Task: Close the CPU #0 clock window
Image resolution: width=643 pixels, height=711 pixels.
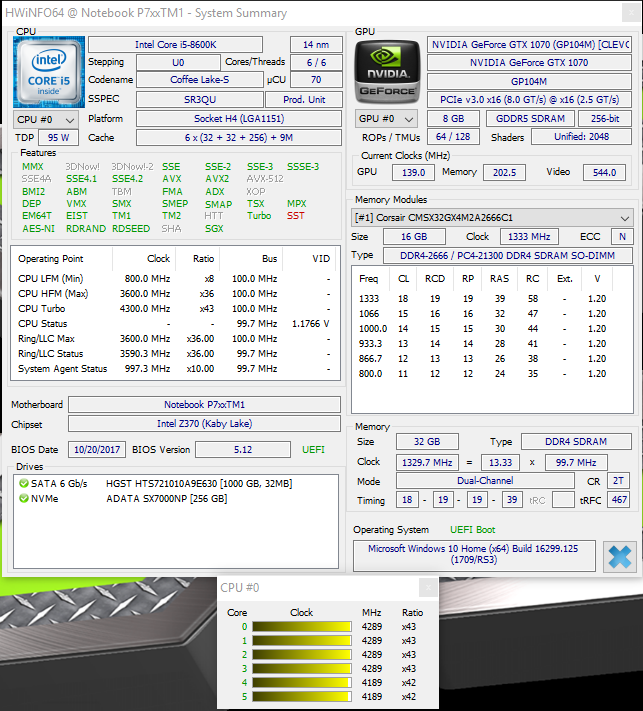Action: 428,588
